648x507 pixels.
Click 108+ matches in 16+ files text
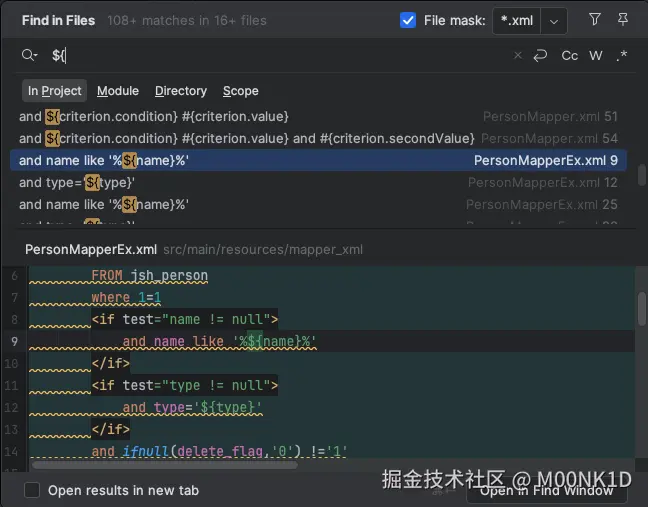tap(187, 21)
